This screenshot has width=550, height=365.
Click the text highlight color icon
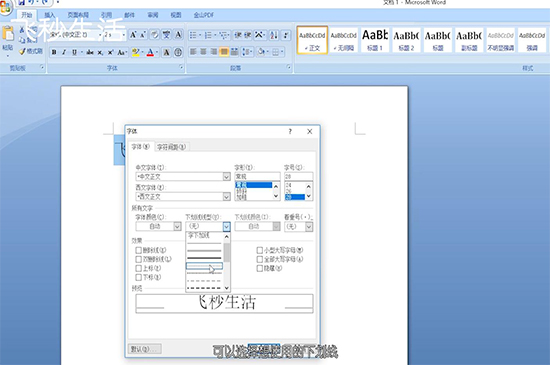coord(136,52)
